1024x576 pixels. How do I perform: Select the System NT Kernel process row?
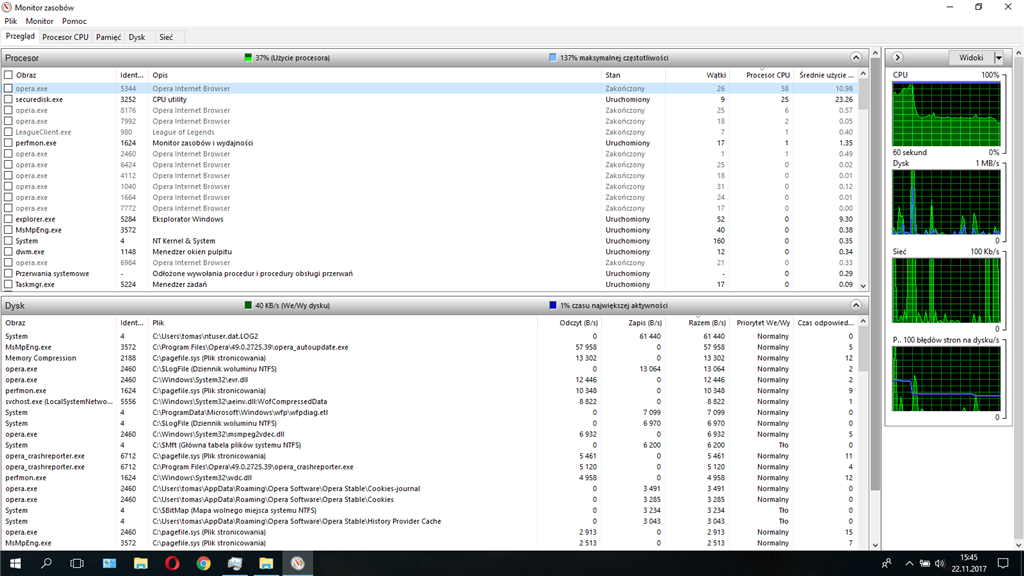pyautogui.click(x=431, y=241)
